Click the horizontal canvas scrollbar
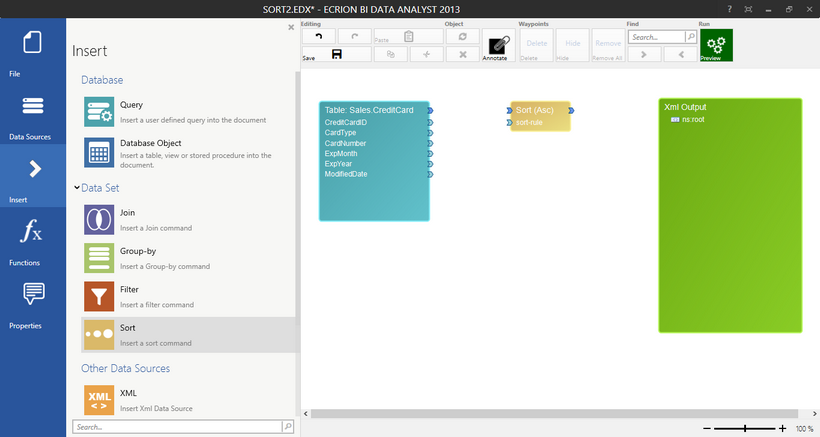The image size is (820, 437). coord(554,413)
